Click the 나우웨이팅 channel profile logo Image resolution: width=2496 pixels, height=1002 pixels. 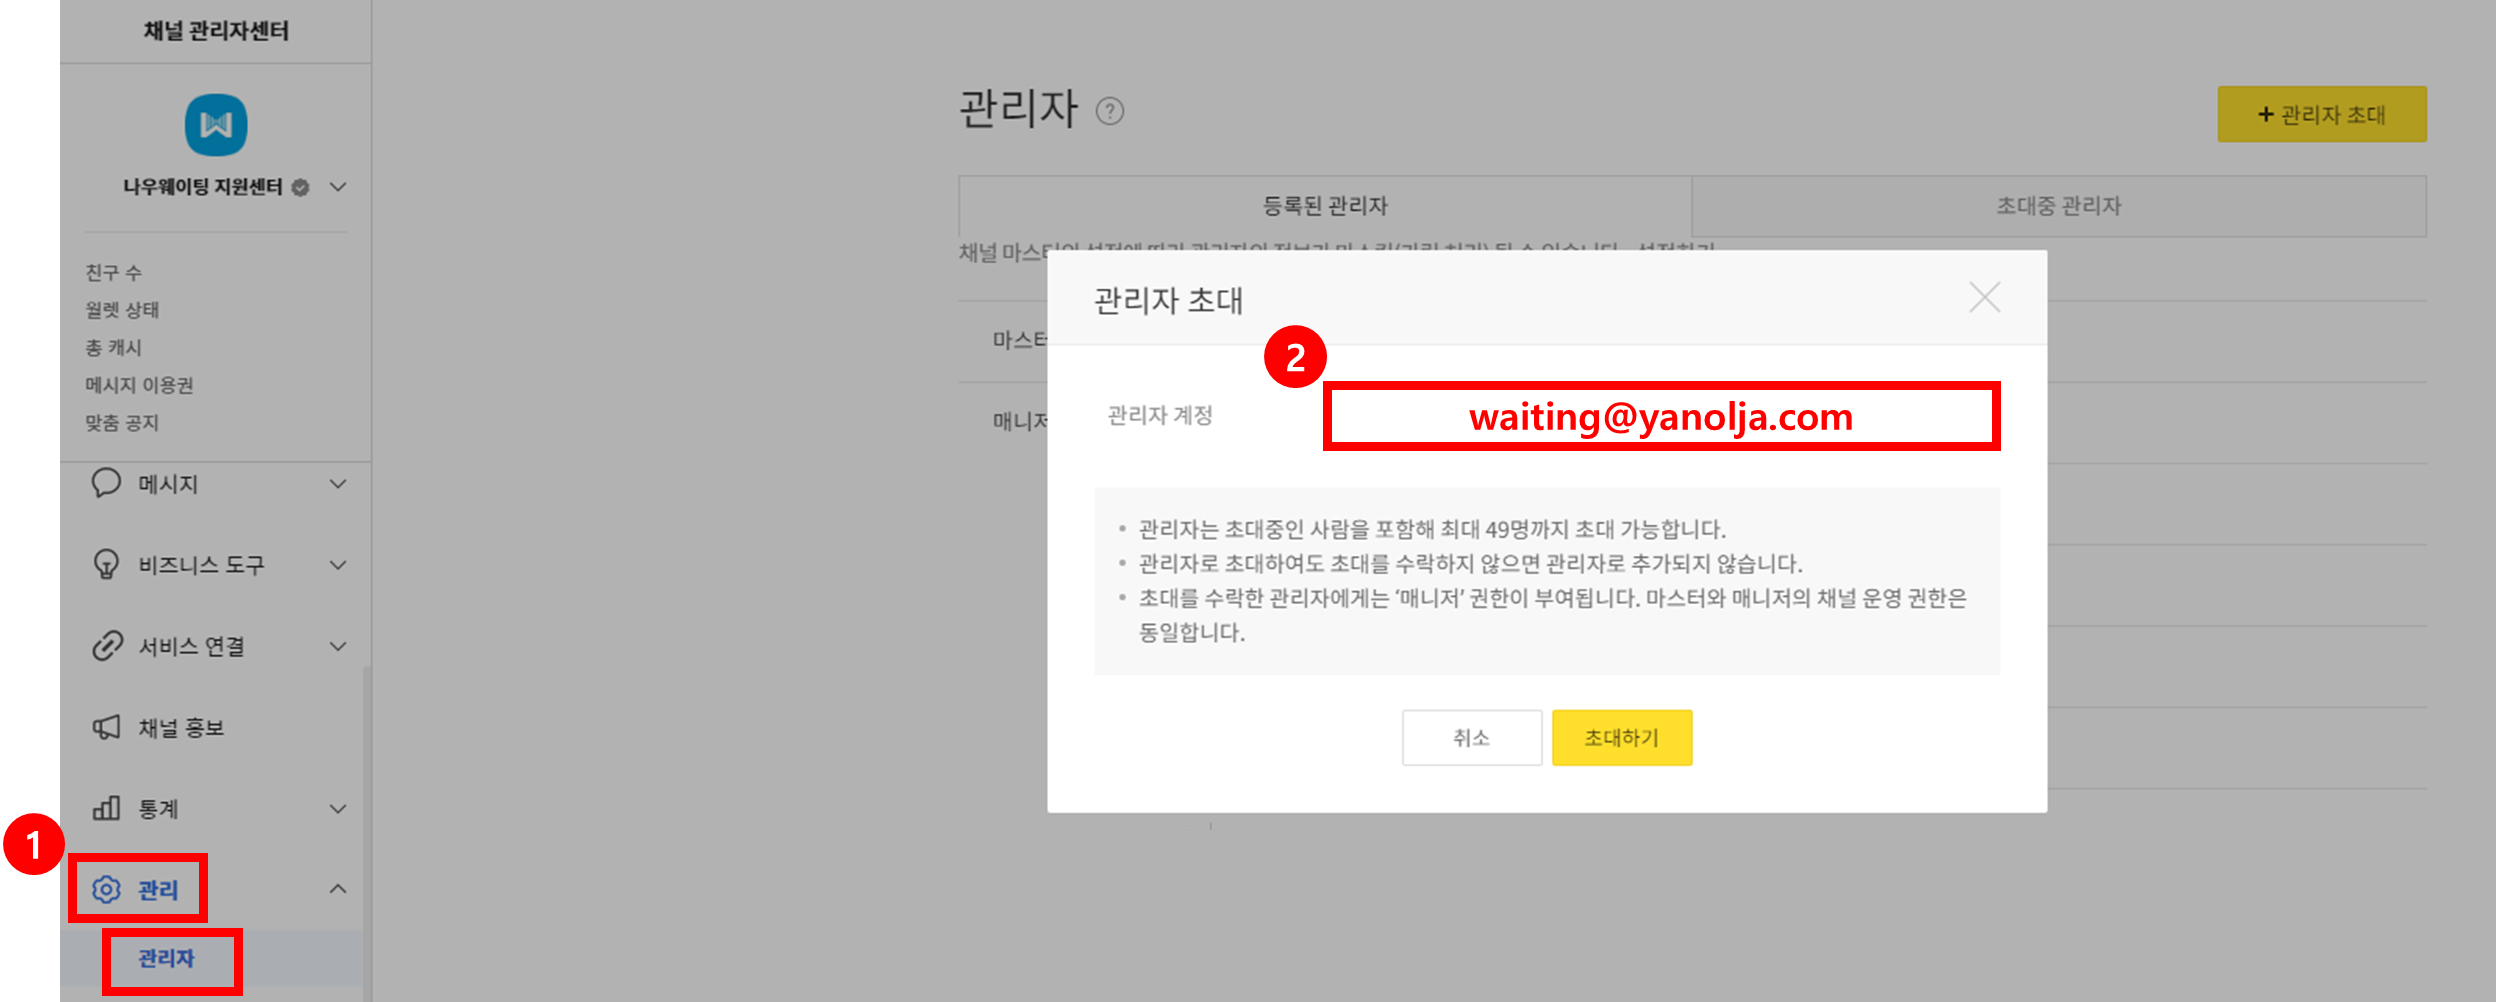click(216, 125)
